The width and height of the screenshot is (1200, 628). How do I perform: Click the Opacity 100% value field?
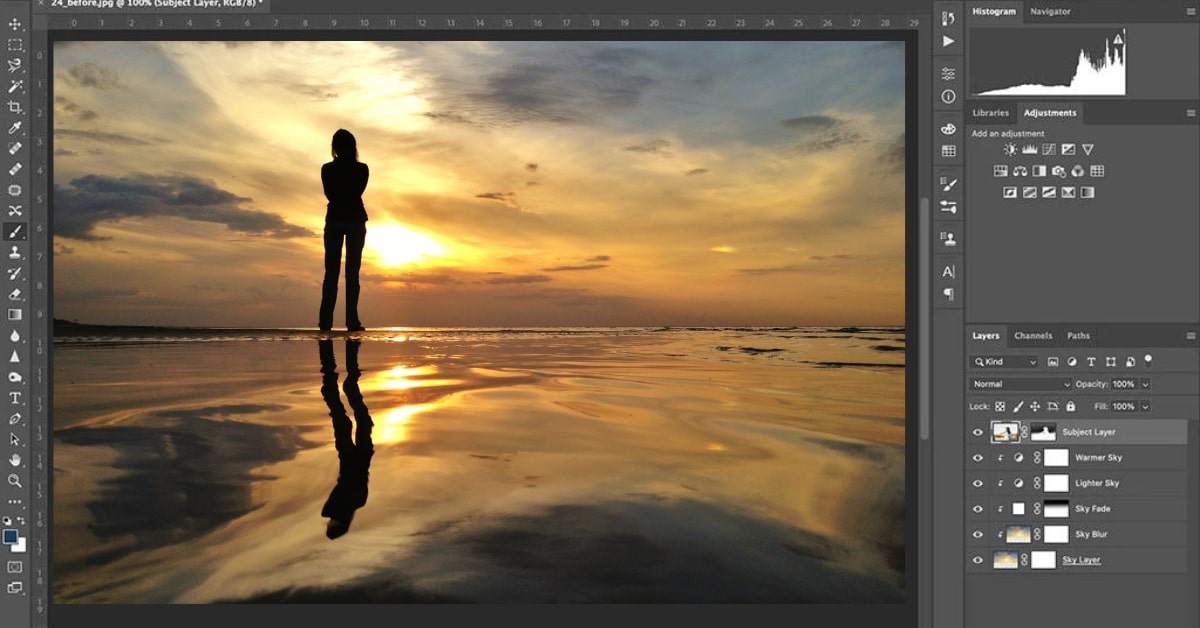pyautogui.click(x=1124, y=384)
